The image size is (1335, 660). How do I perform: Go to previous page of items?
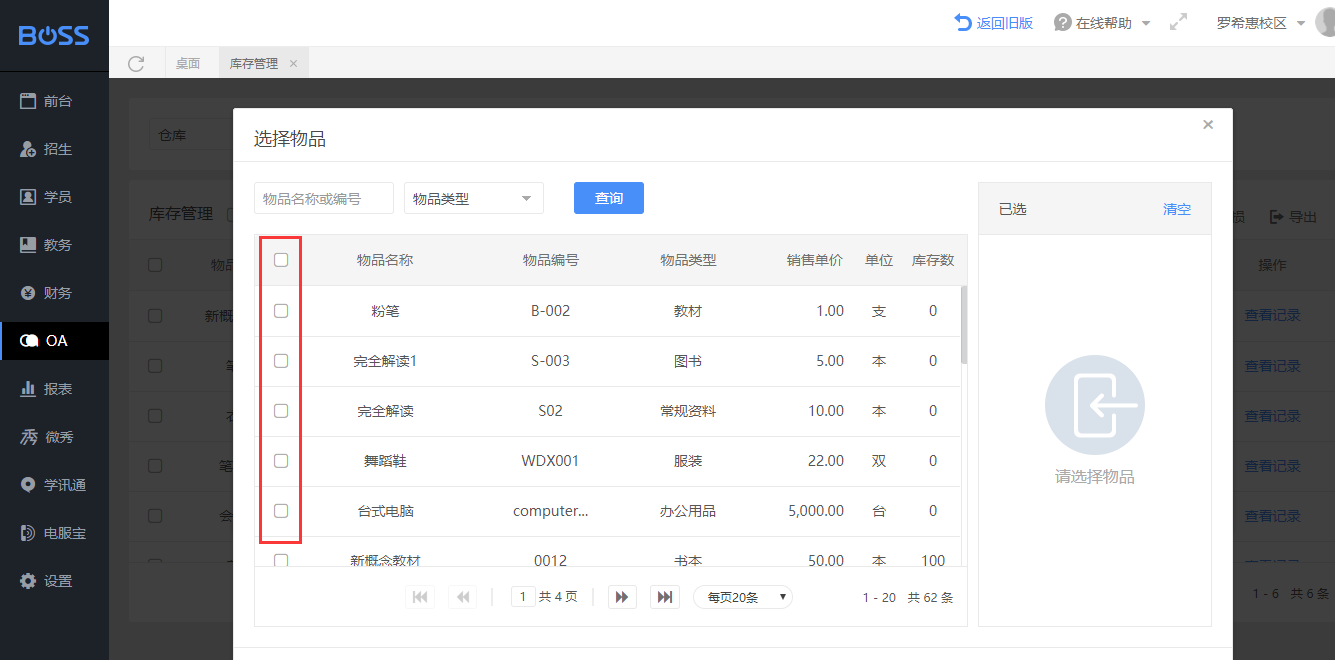tap(462, 597)
